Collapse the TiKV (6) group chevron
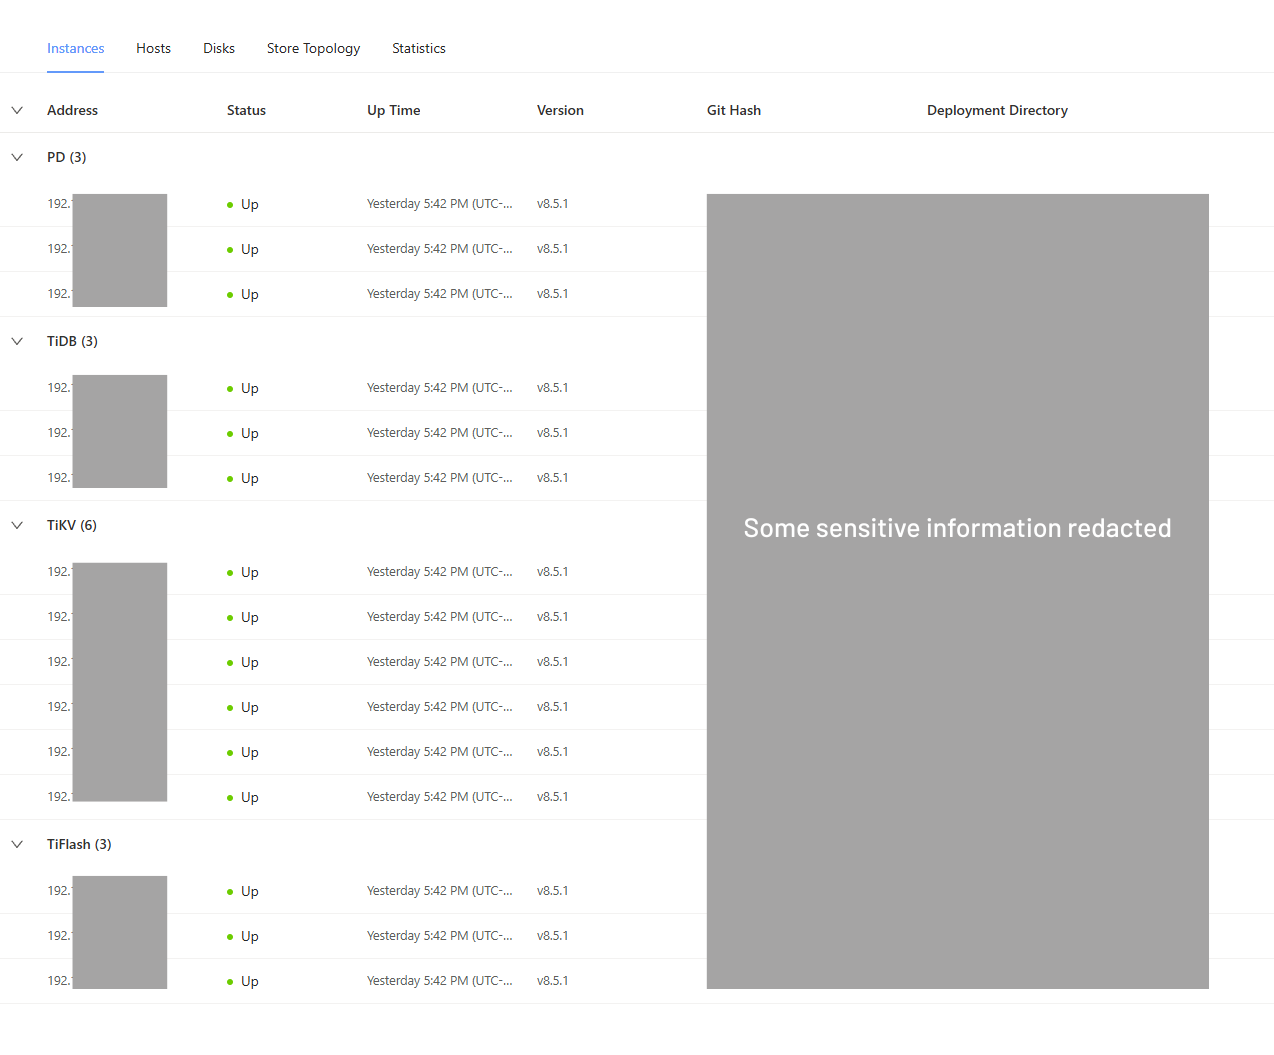 pos(17,525)
